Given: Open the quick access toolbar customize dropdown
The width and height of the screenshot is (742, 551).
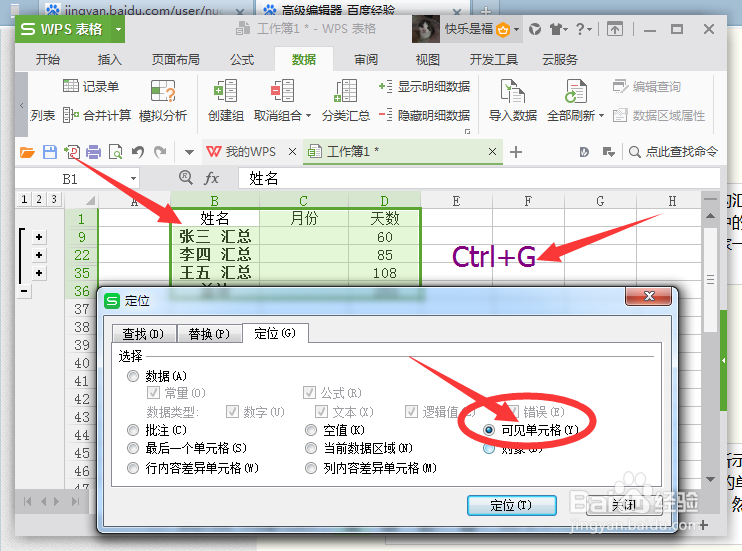Looking at the screenshot, I should click(x=189, y=152).
